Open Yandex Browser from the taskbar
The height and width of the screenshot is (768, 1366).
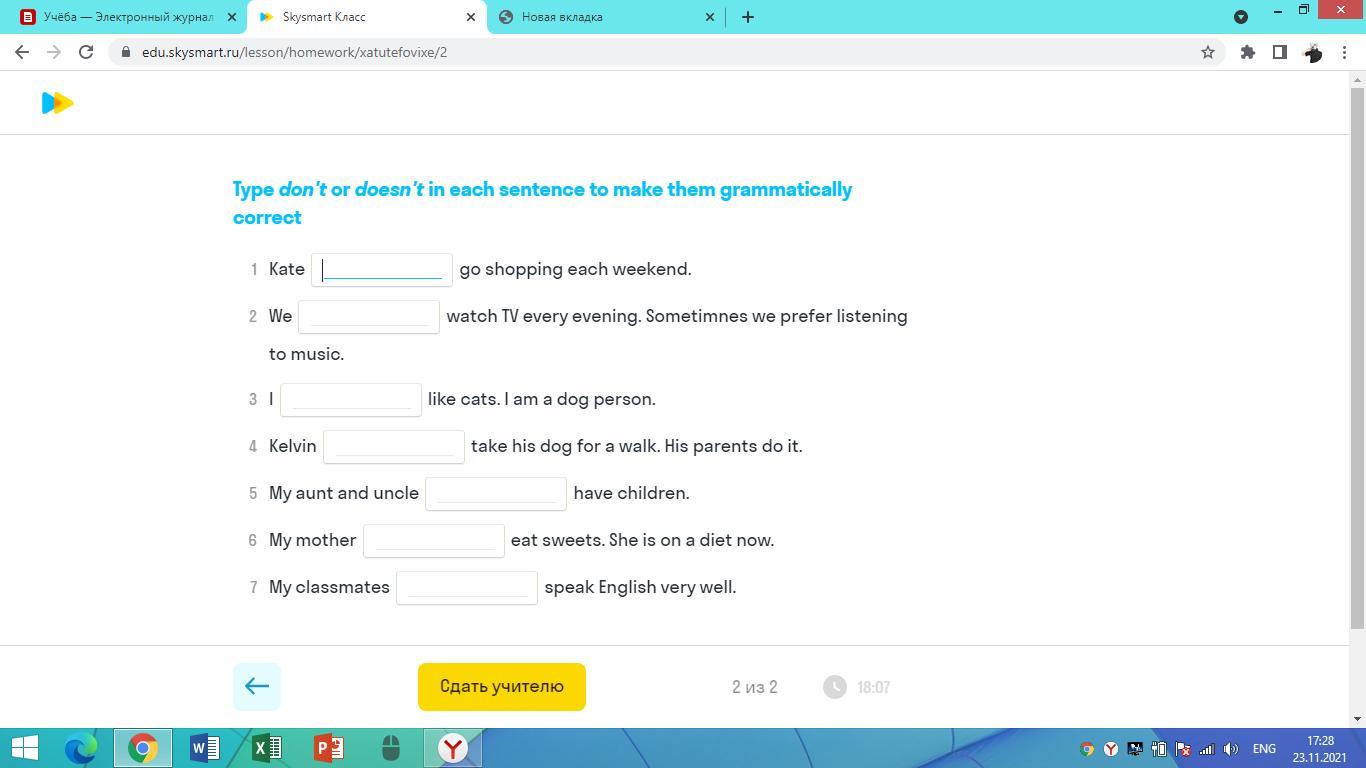tap(453, 748)
